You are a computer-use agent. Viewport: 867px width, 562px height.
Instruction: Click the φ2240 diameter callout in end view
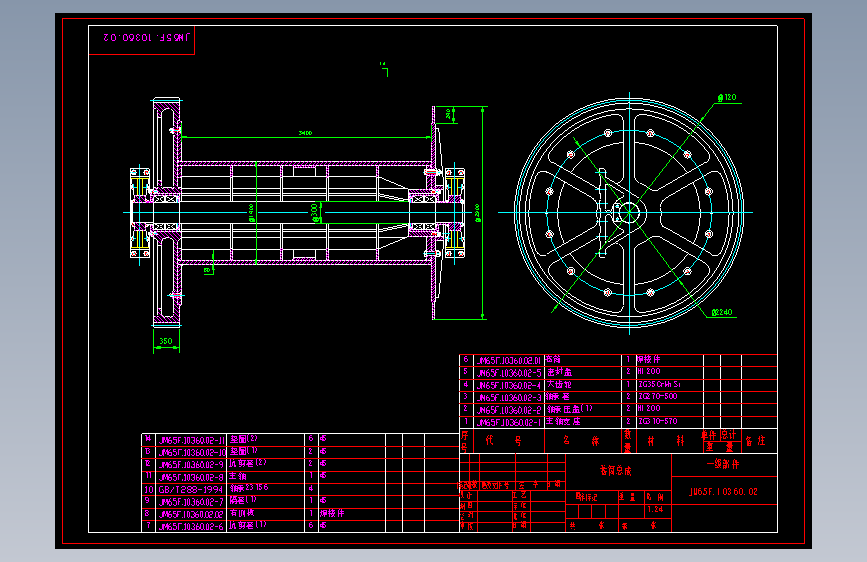[722, 313]
